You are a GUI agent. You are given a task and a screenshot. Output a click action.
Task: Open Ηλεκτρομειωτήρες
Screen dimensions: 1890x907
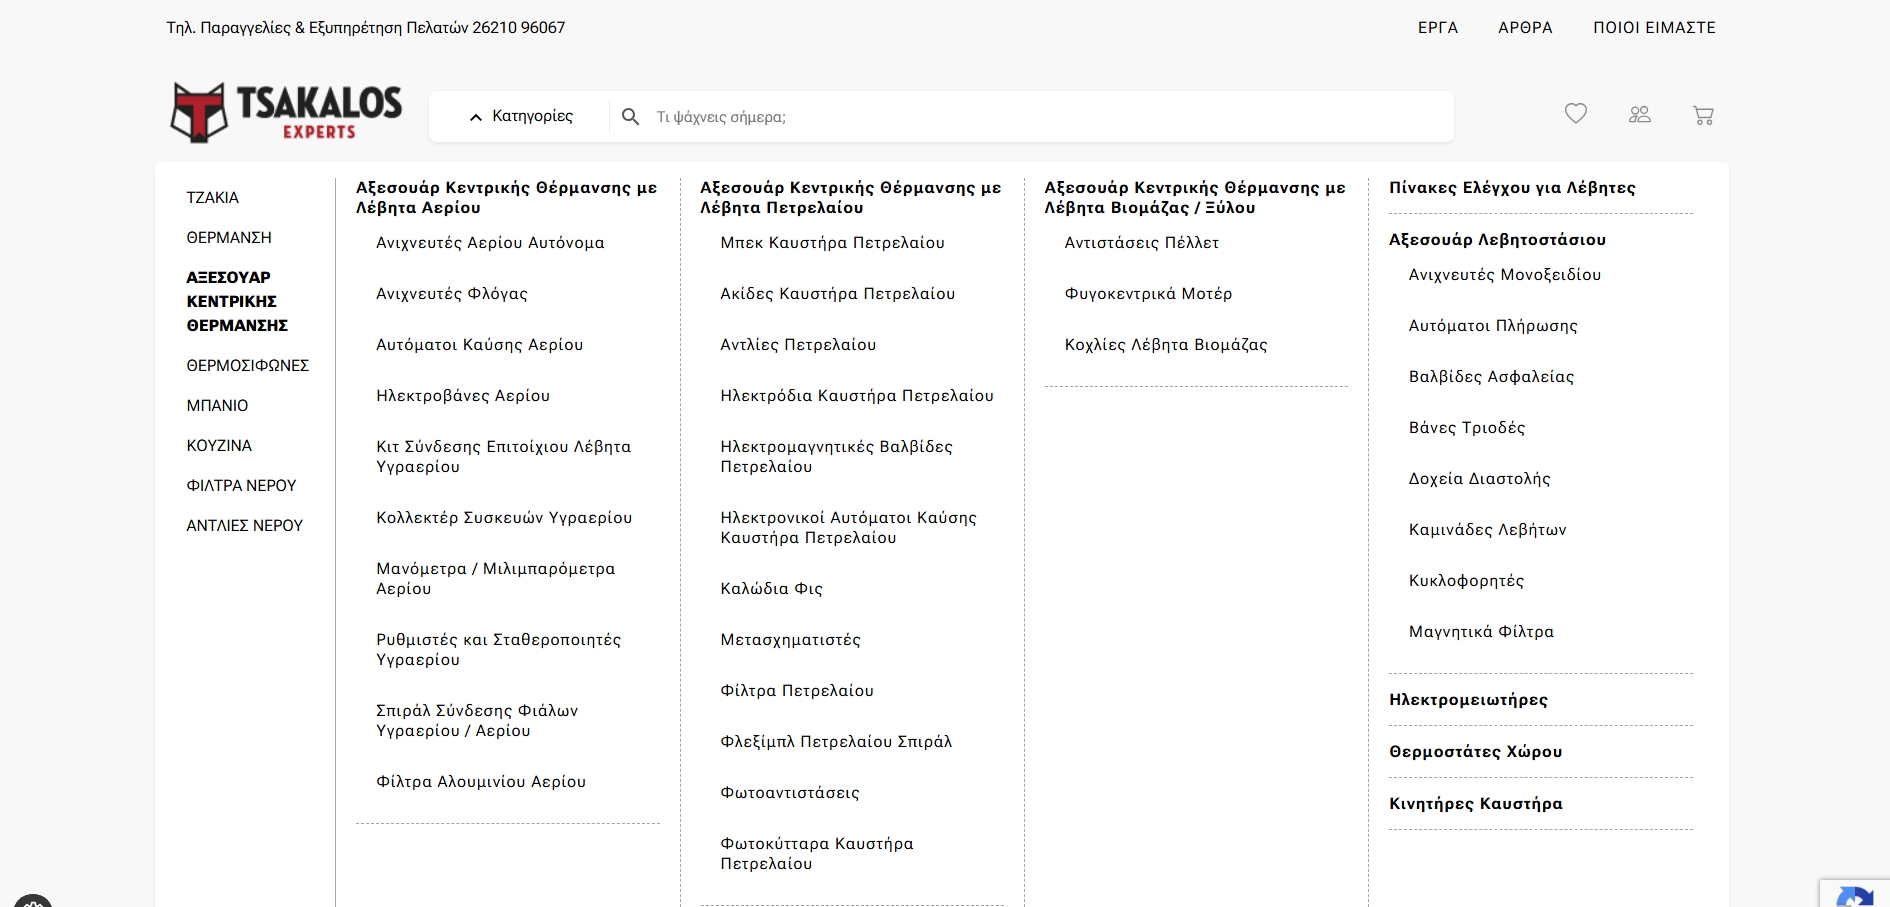pyautogui.click(x=1468, y=700)
